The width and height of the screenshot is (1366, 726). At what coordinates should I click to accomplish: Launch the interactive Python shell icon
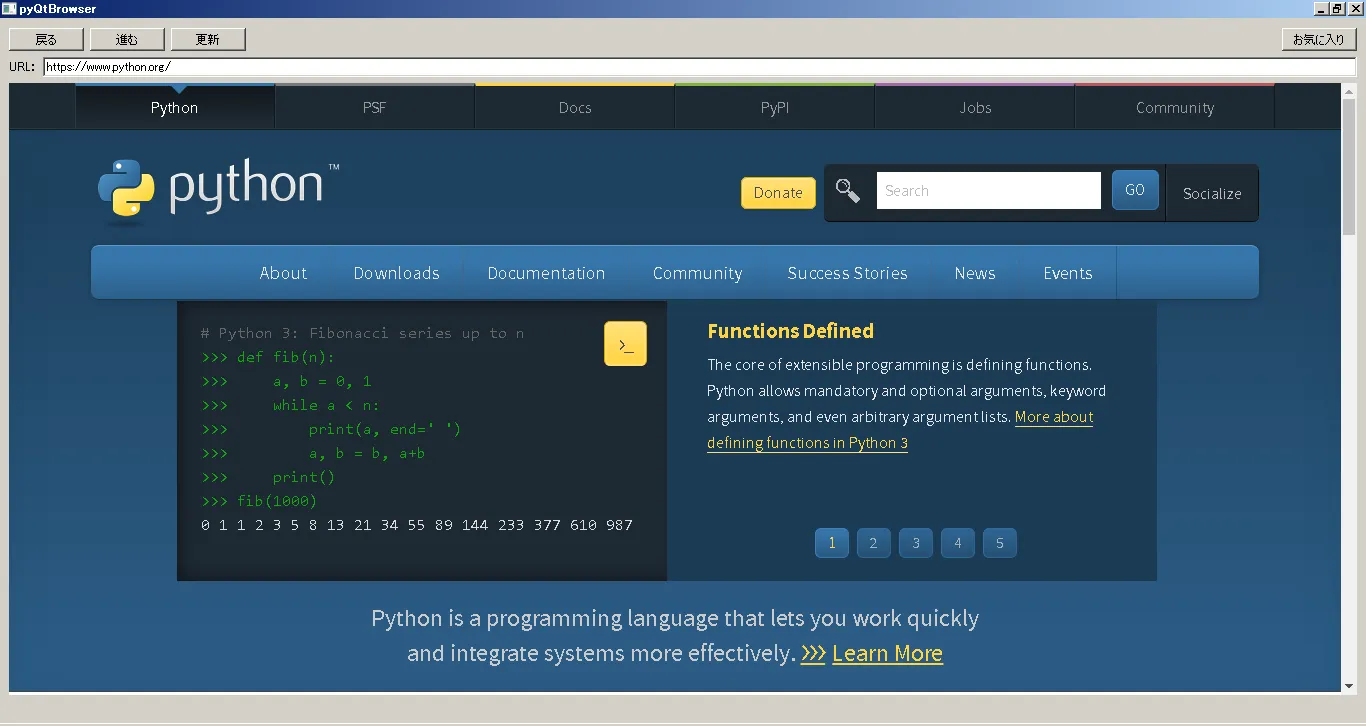tap(625, 343)
